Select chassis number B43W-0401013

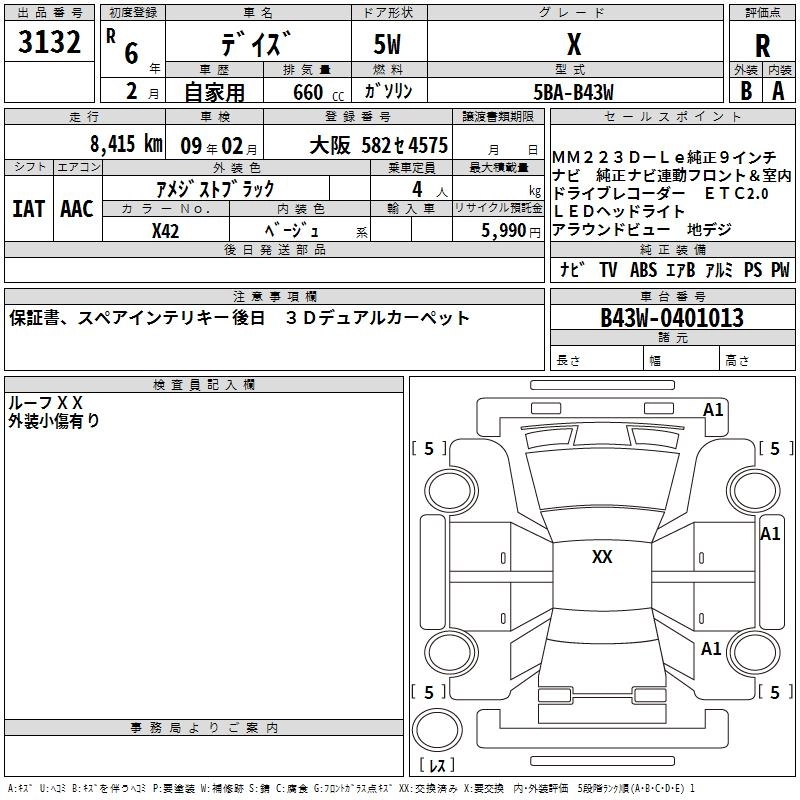coord(672,318)
